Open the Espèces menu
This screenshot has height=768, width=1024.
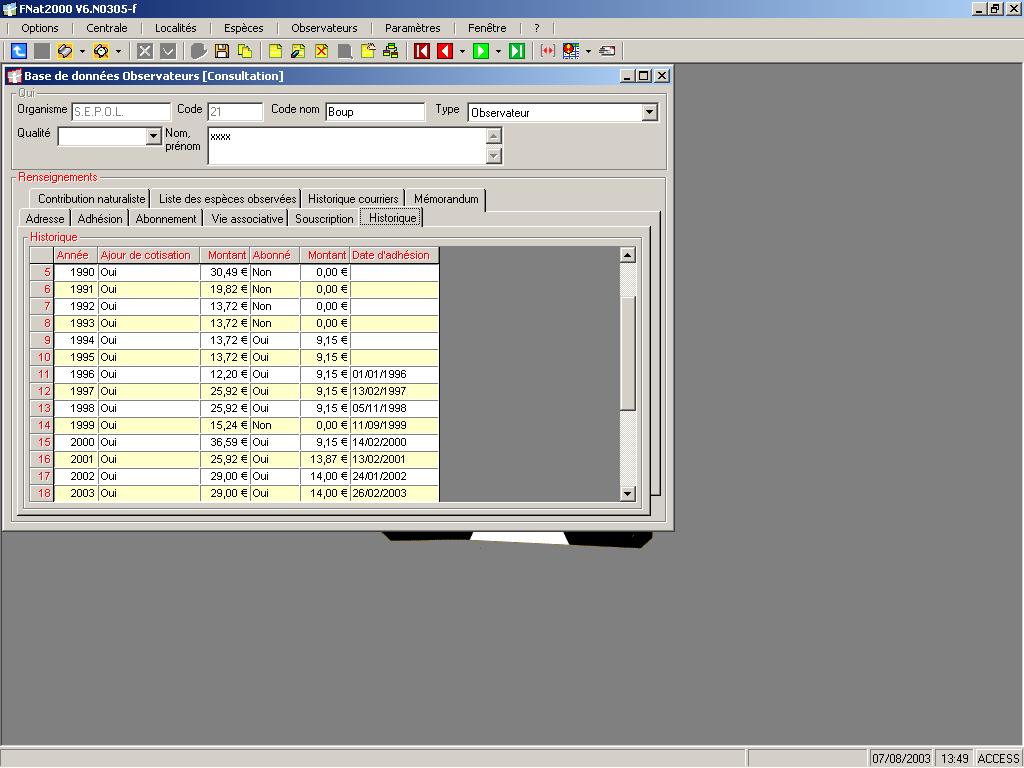pyautogui.click(x=244, y=28)
